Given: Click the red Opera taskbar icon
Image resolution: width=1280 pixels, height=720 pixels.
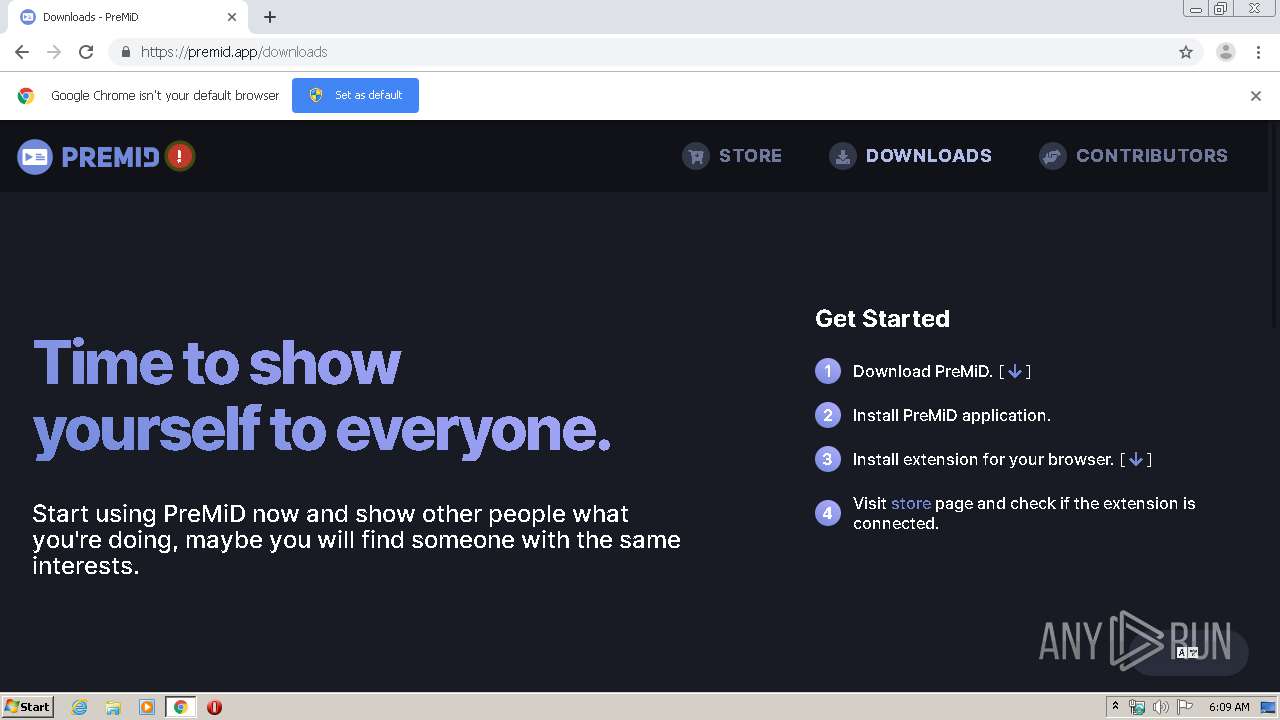Looking at the screenshot, I should pyautogui.click(x=214, y=707).
